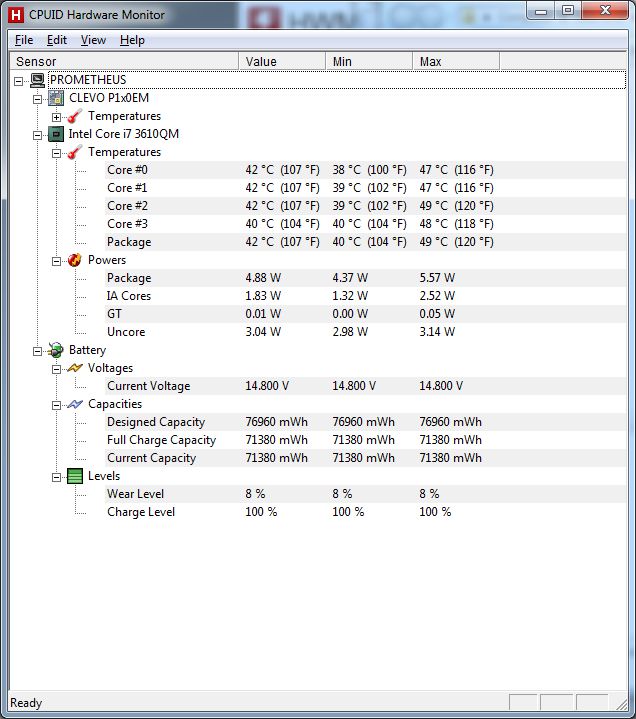
Task: Click the Levels label
Action: tap(104, 476)
